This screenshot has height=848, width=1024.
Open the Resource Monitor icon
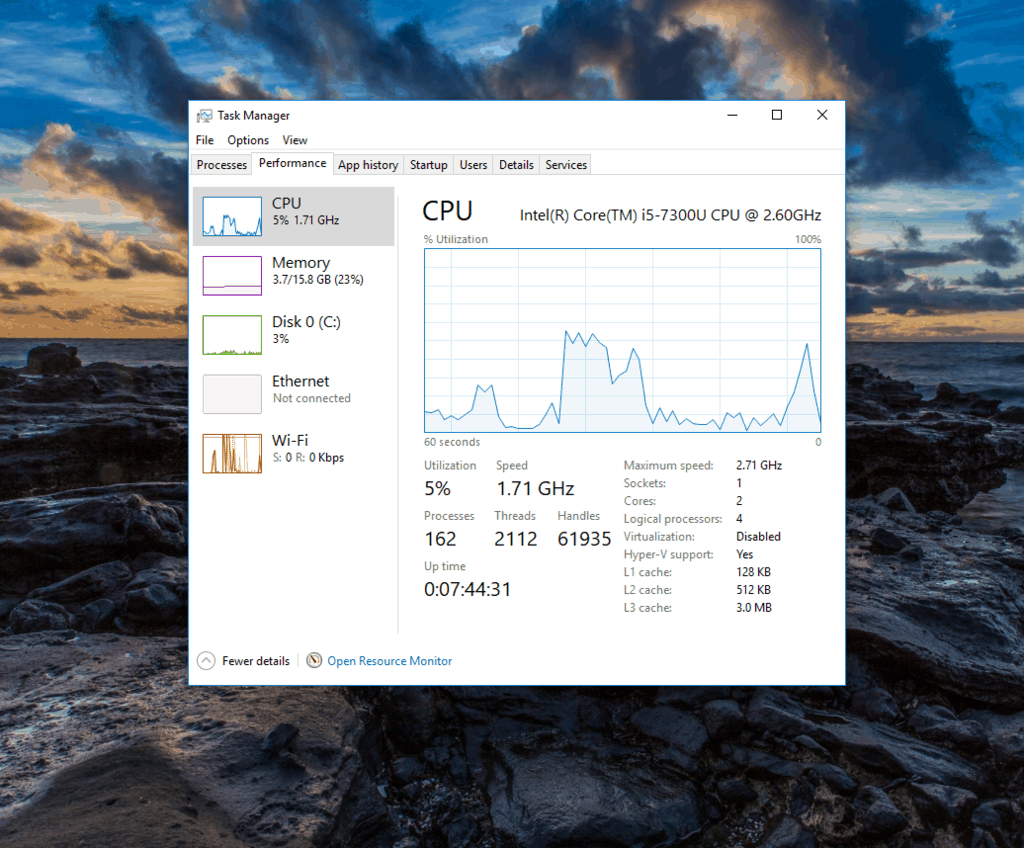click(x=314, y=660)
